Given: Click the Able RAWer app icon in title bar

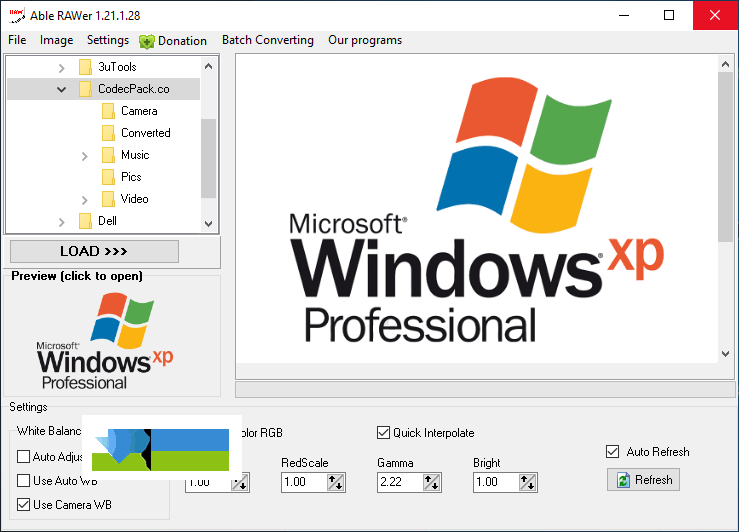Looking at the screenshot, I should pos(17,16).
